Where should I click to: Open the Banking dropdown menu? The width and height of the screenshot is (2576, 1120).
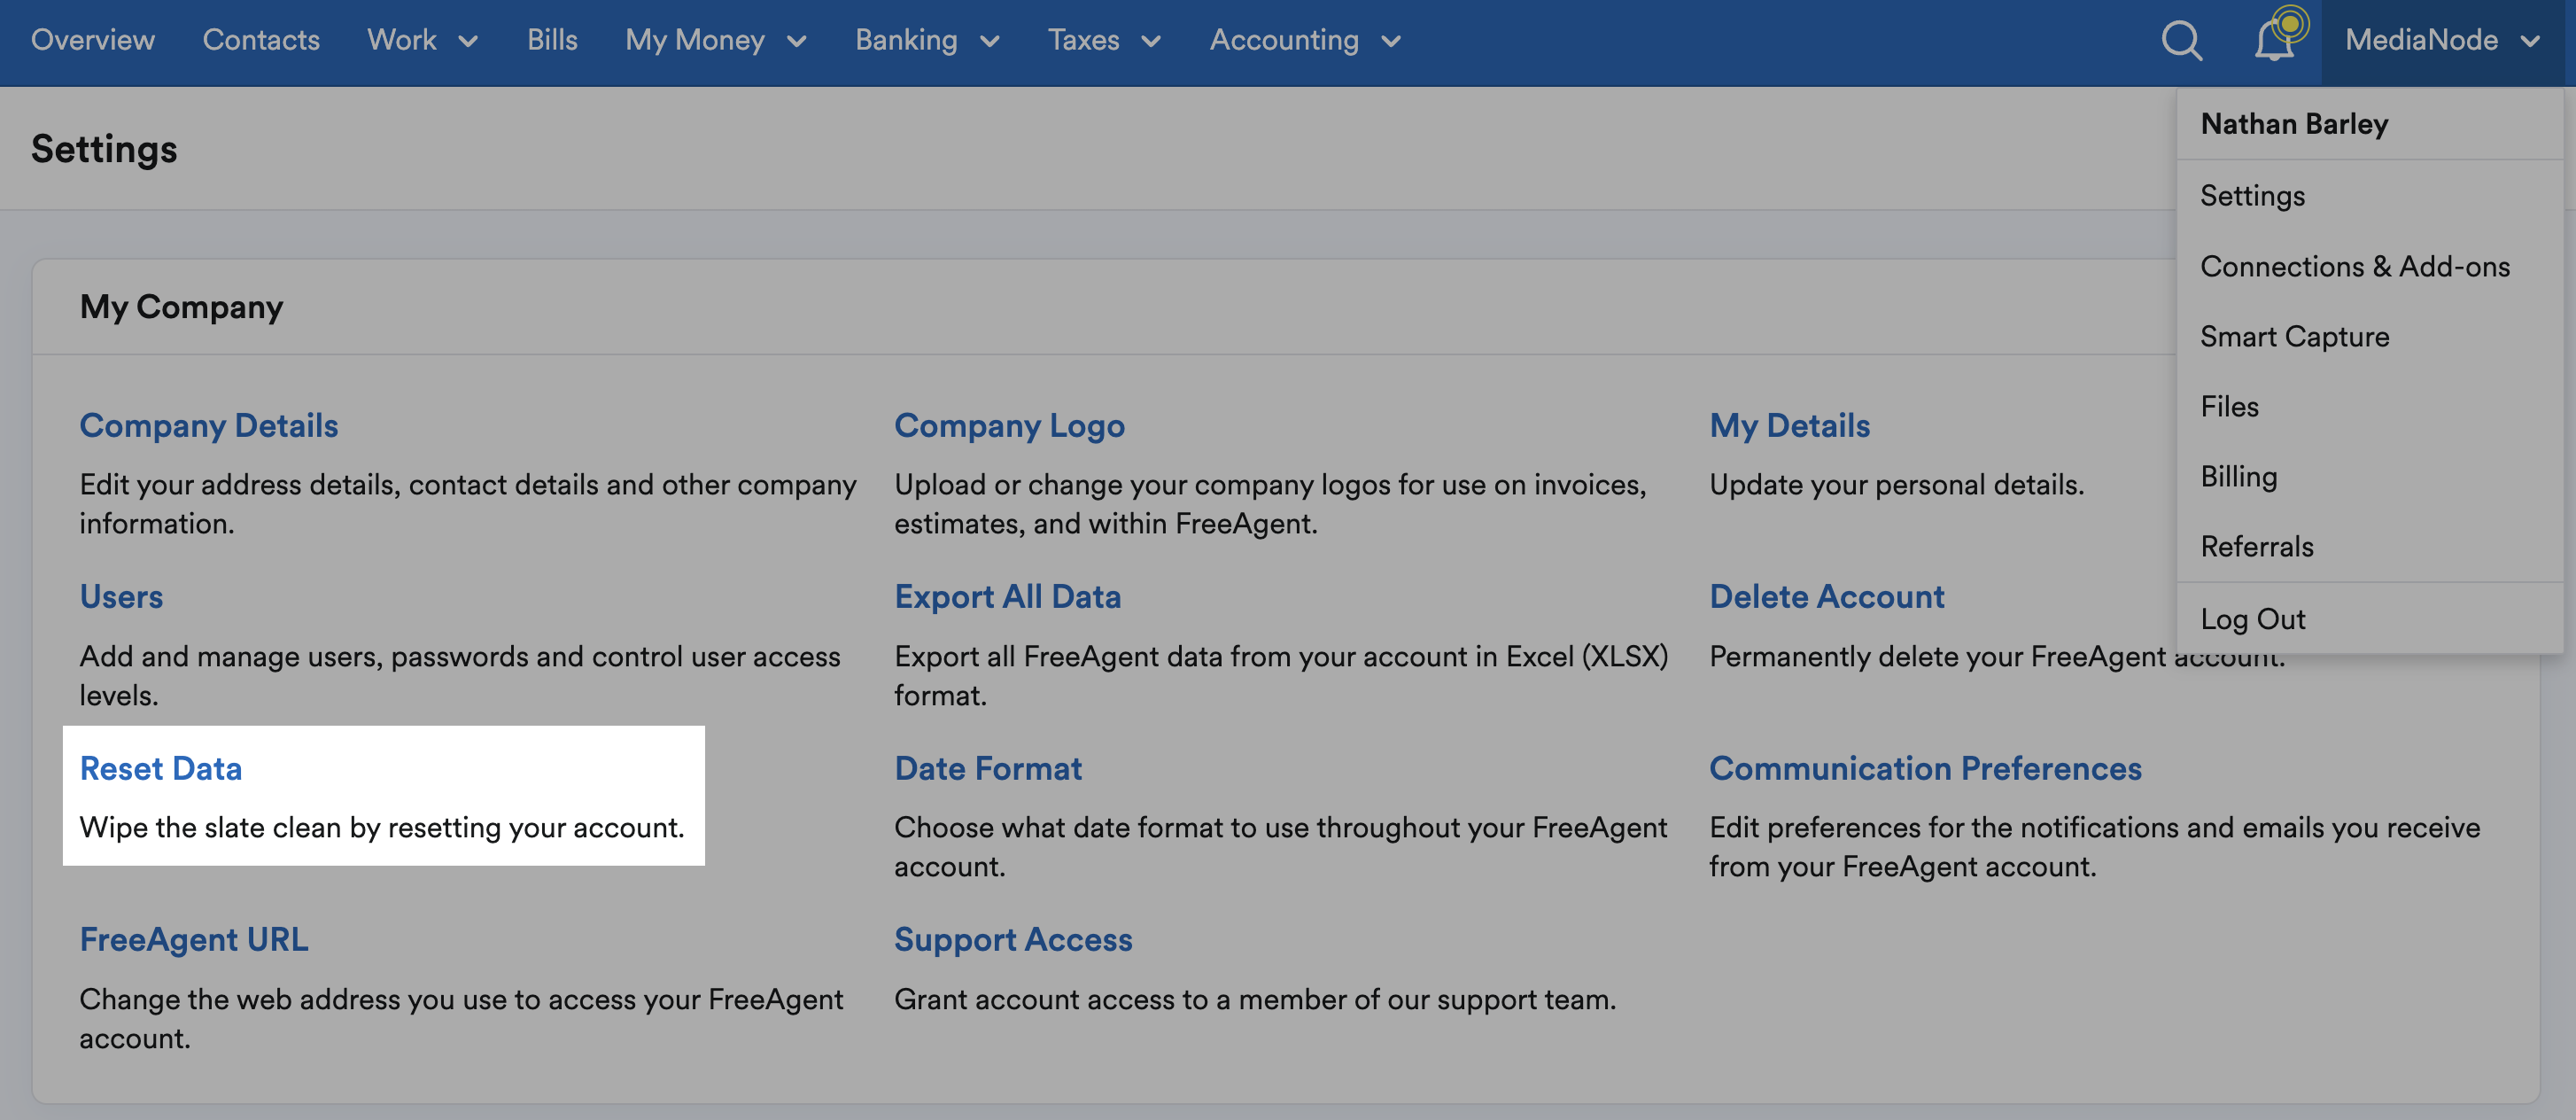tap(927, 40)
